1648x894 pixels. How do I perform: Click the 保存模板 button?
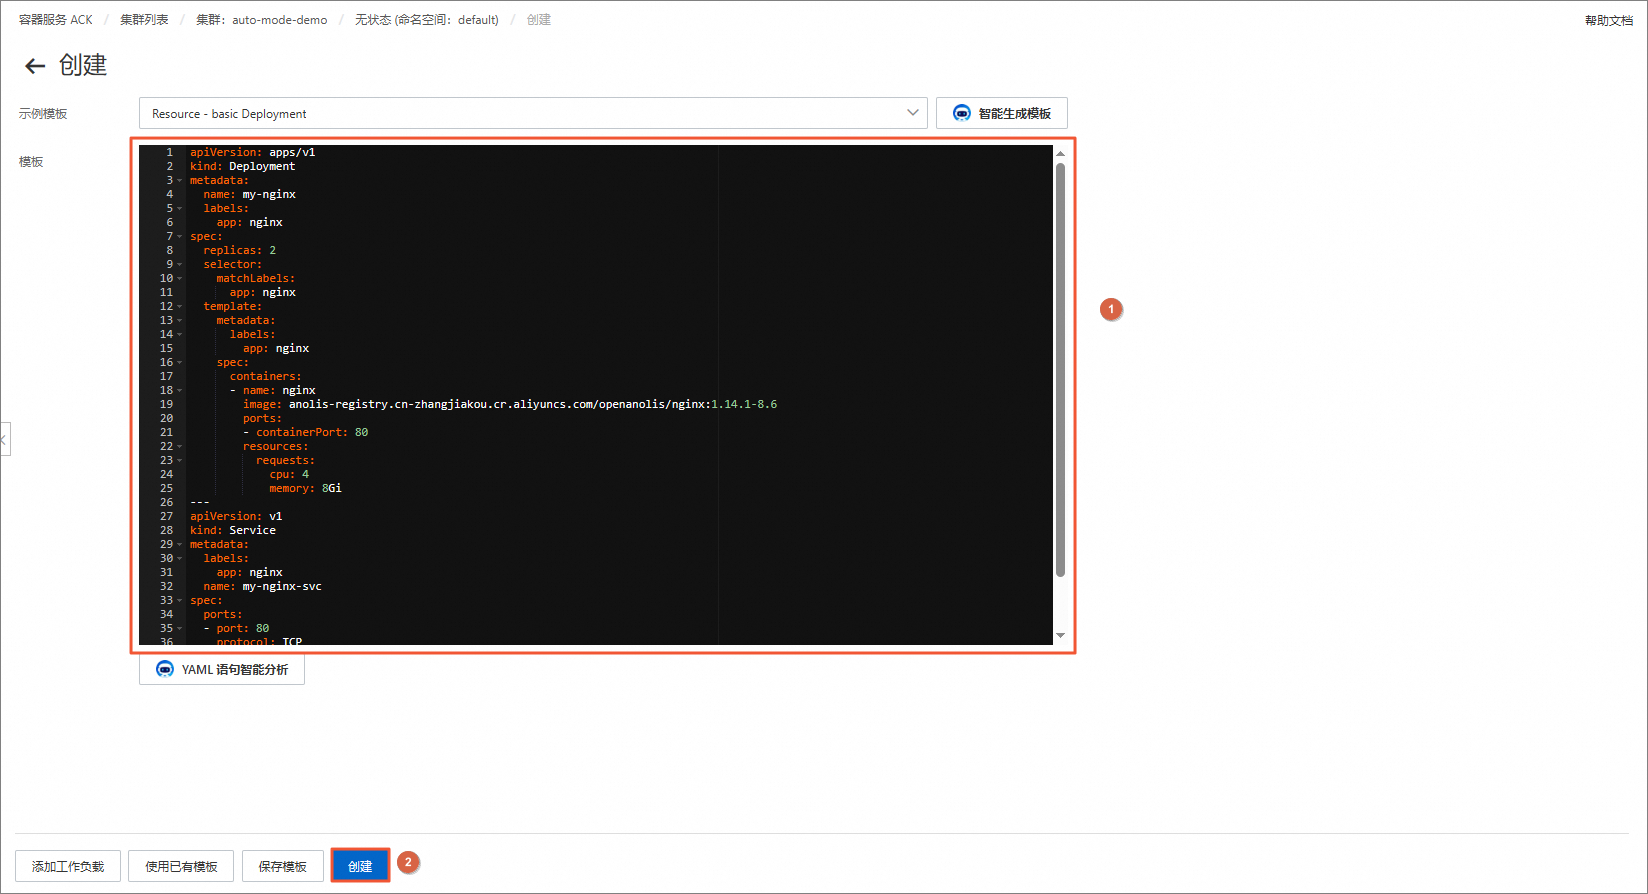click(283, 866)
